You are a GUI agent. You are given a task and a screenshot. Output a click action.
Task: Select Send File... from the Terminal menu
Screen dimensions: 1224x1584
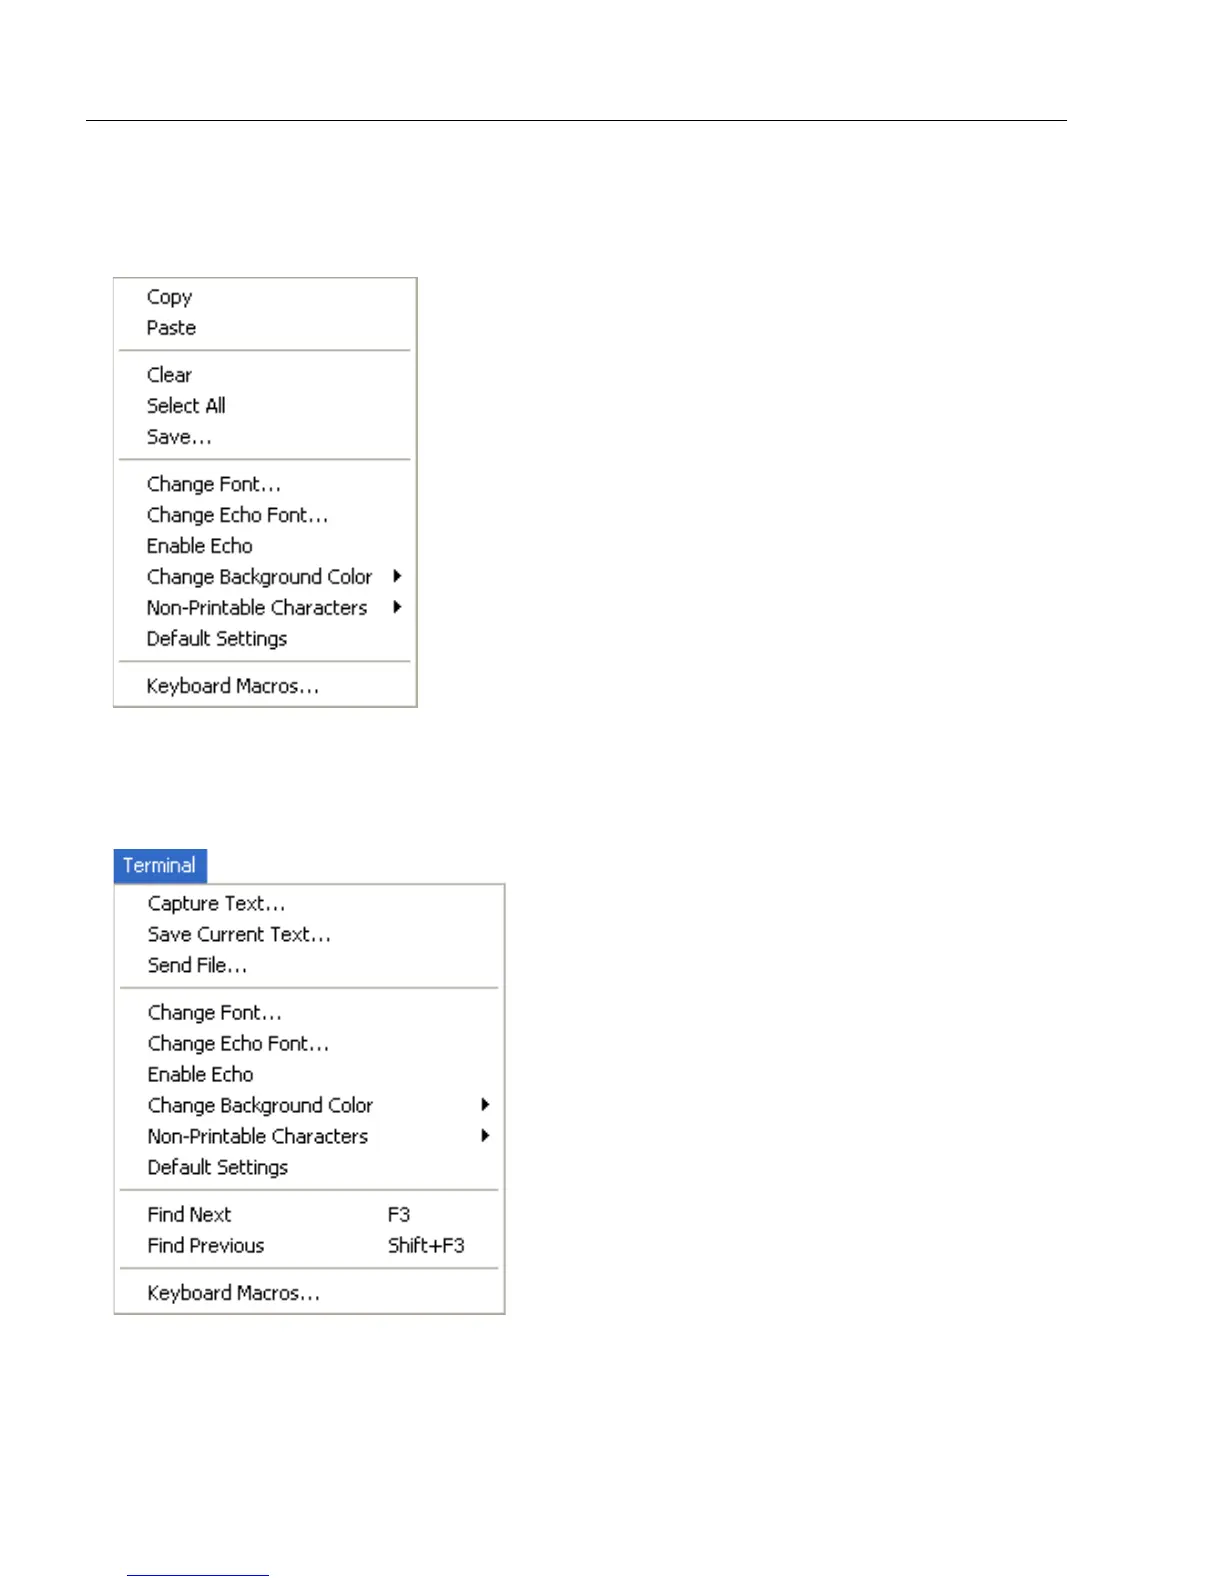pos(197,966)
